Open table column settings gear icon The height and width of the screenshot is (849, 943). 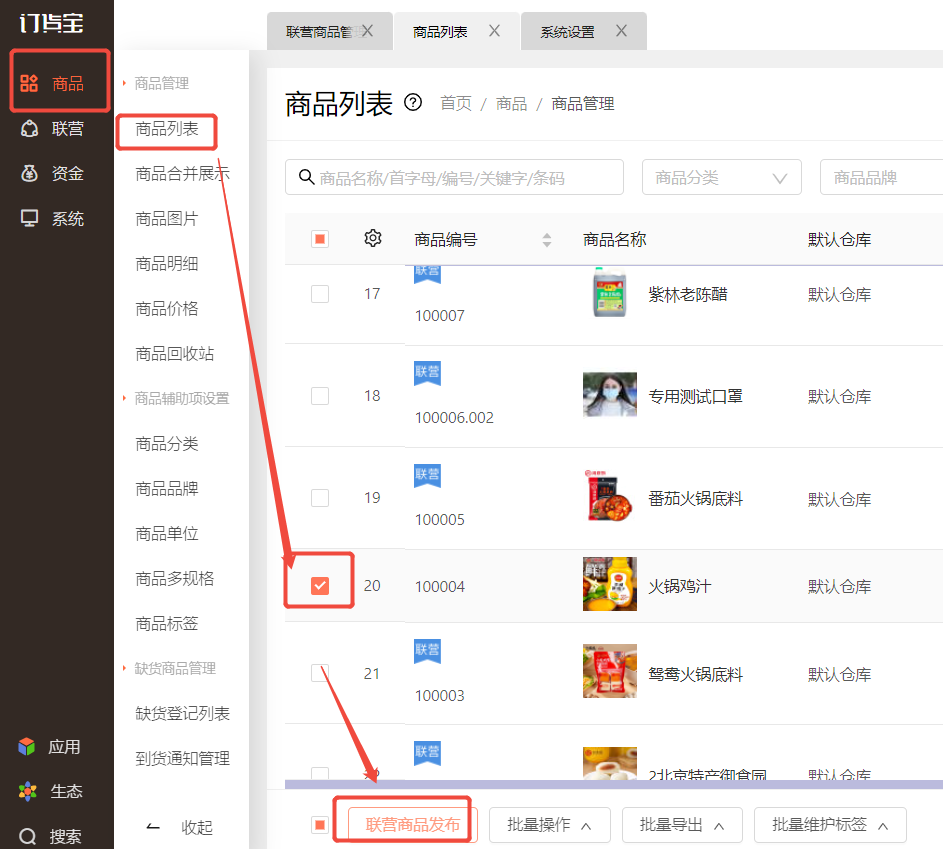point(373,238)
